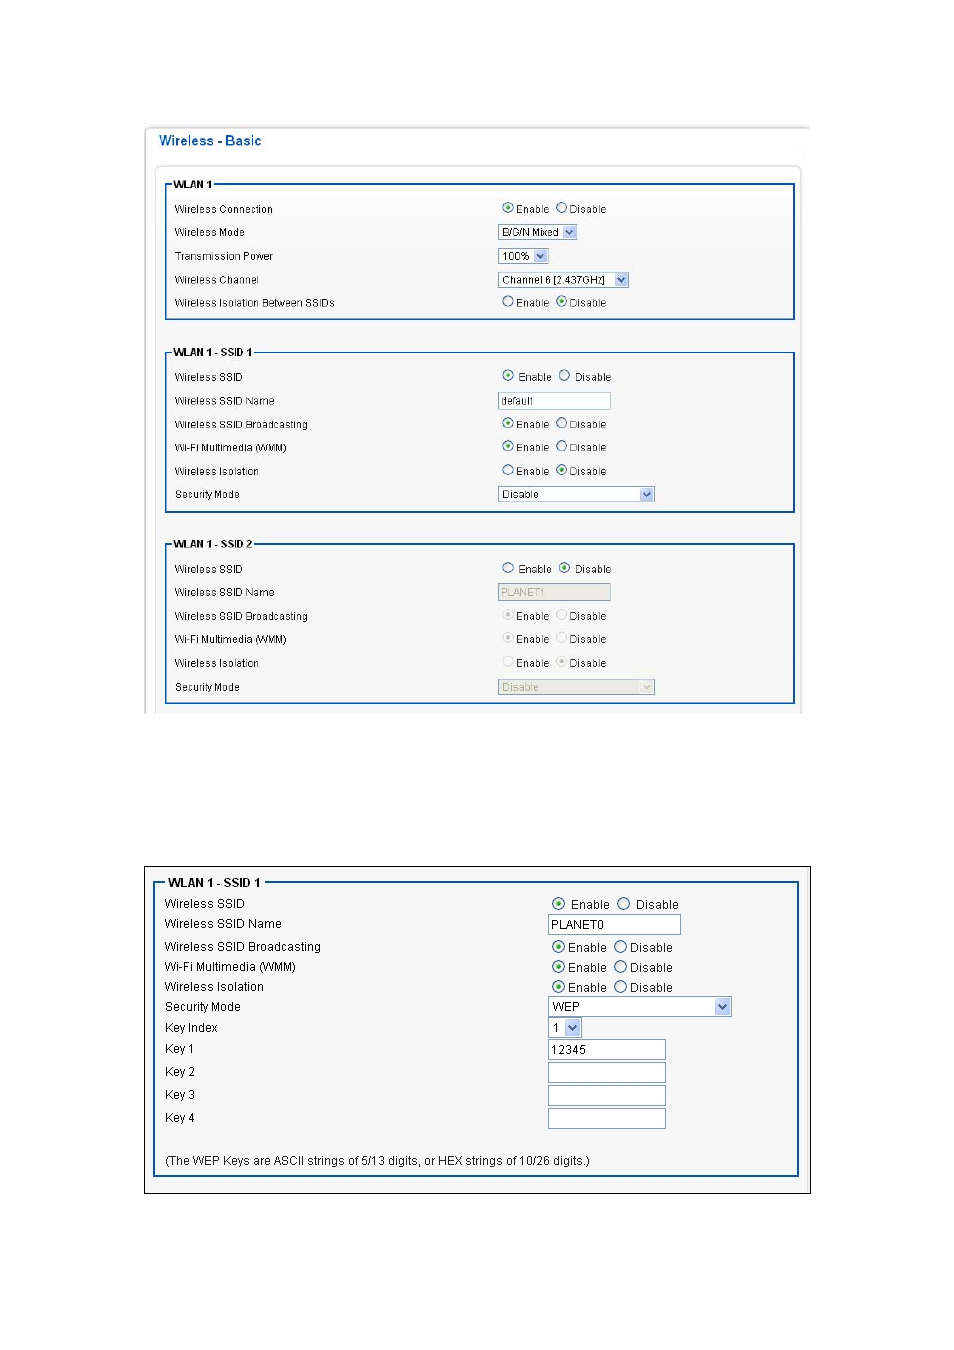Open the Key Index dropdown showing 1

click(565, 1028)
